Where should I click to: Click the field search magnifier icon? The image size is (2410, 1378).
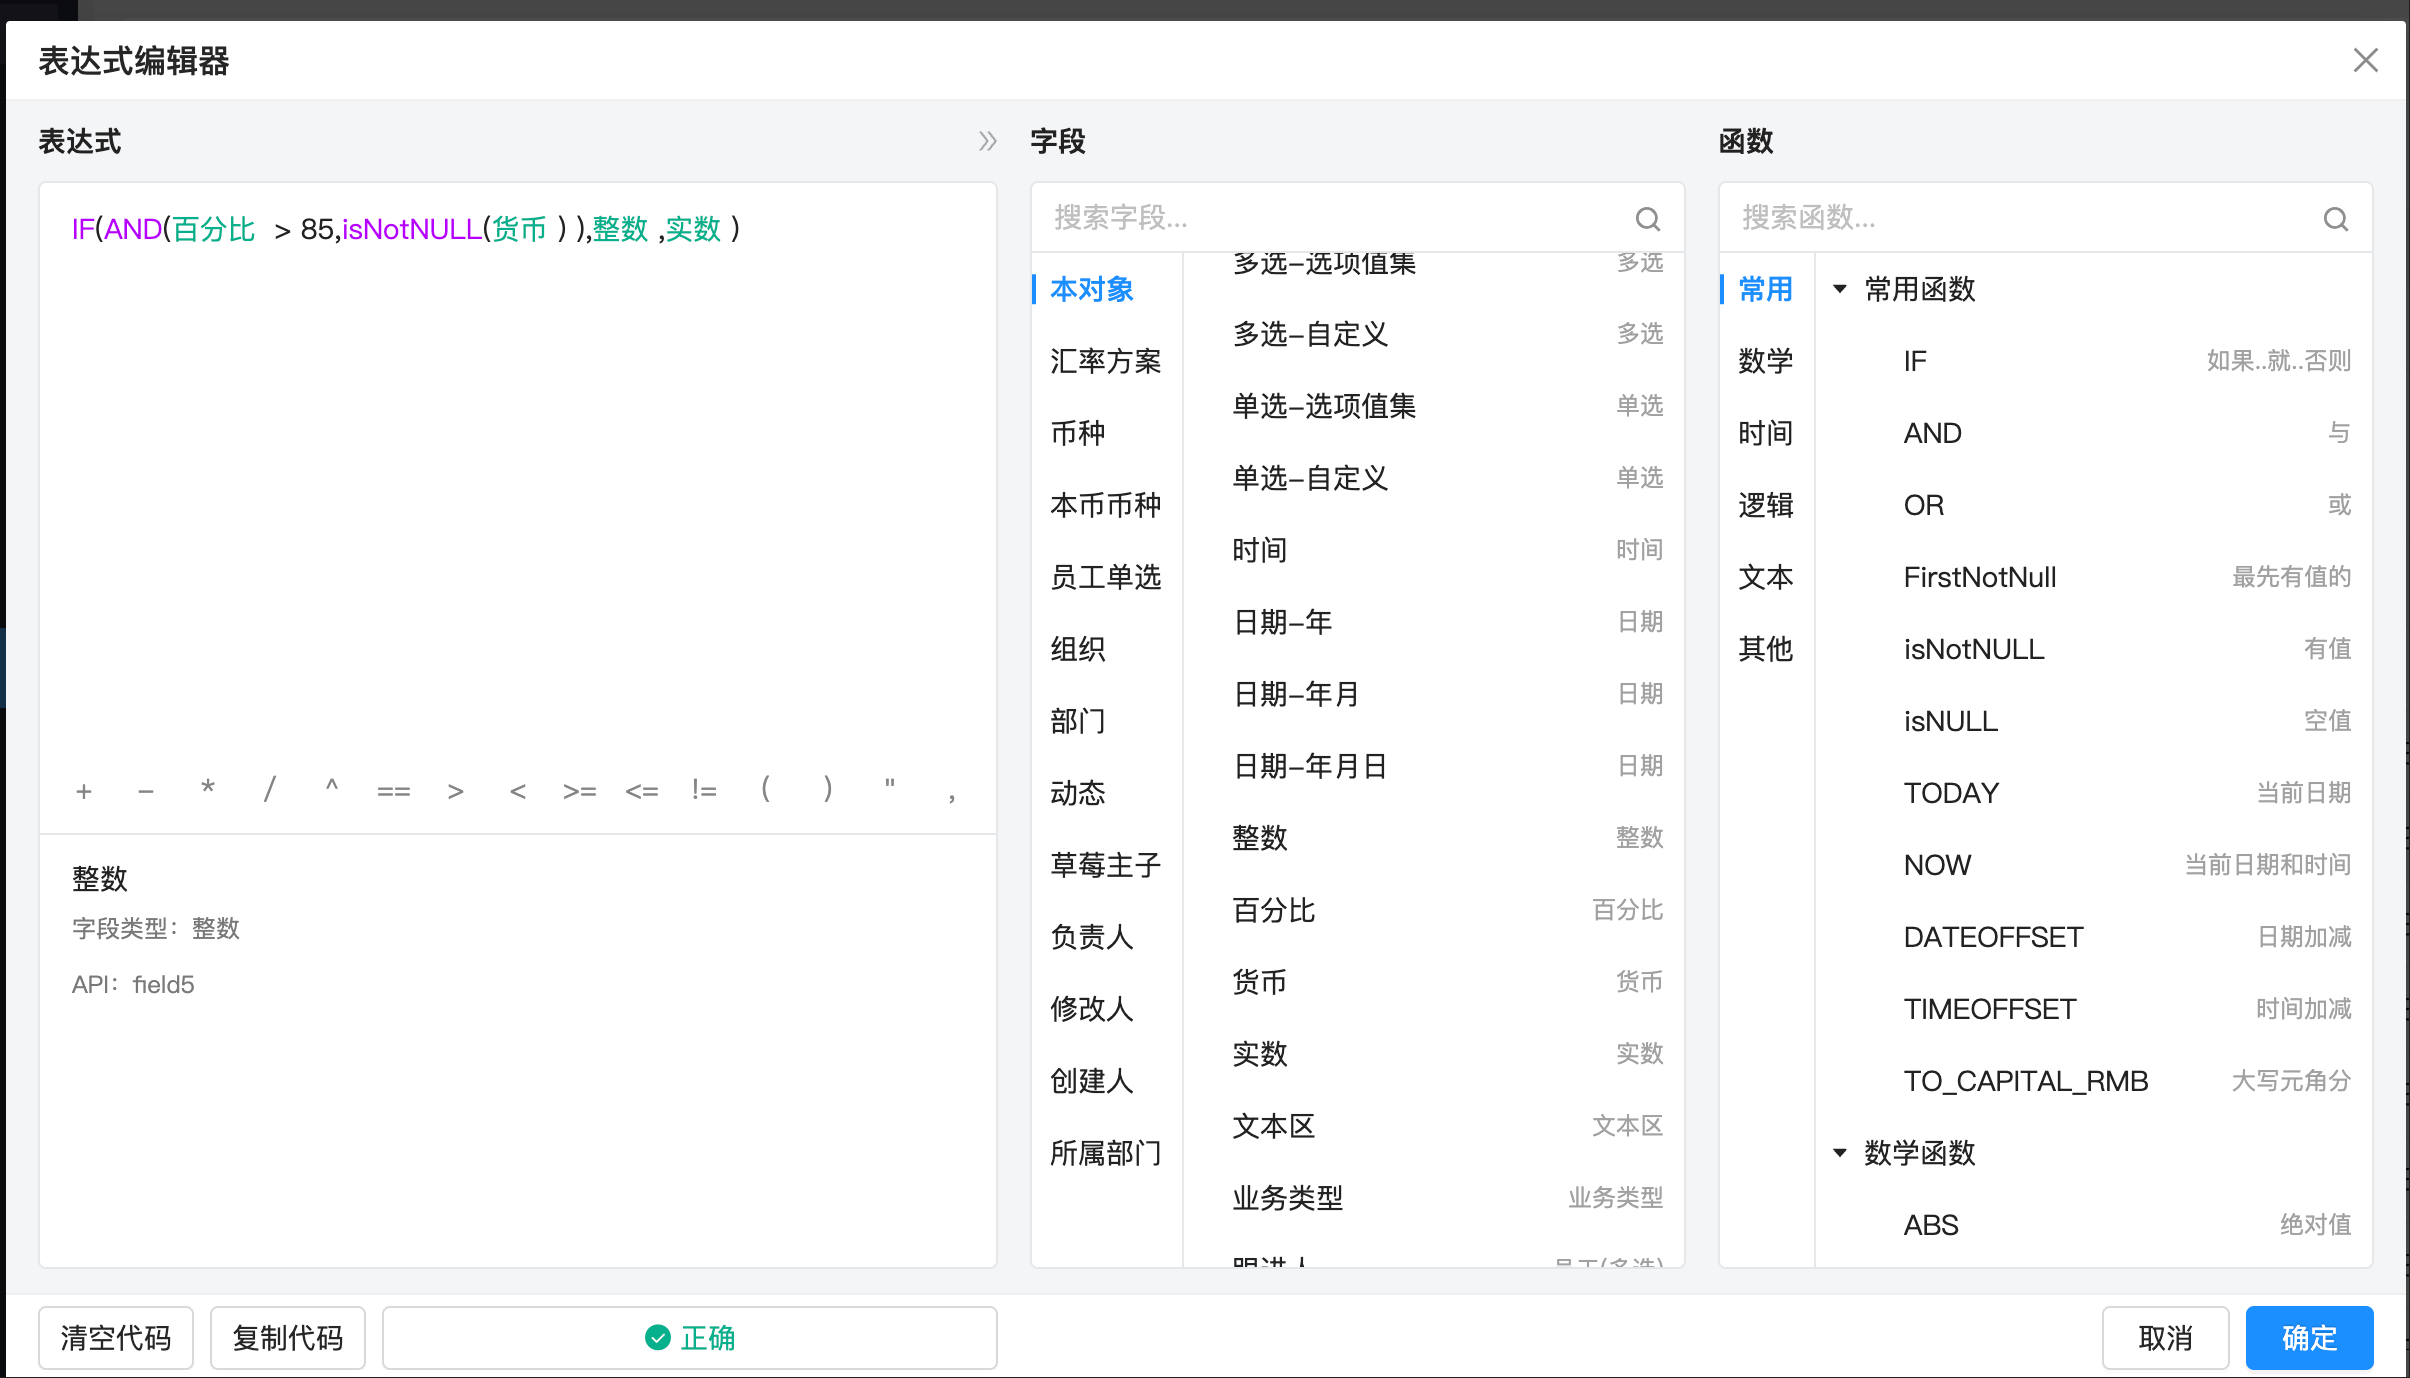1647,219
